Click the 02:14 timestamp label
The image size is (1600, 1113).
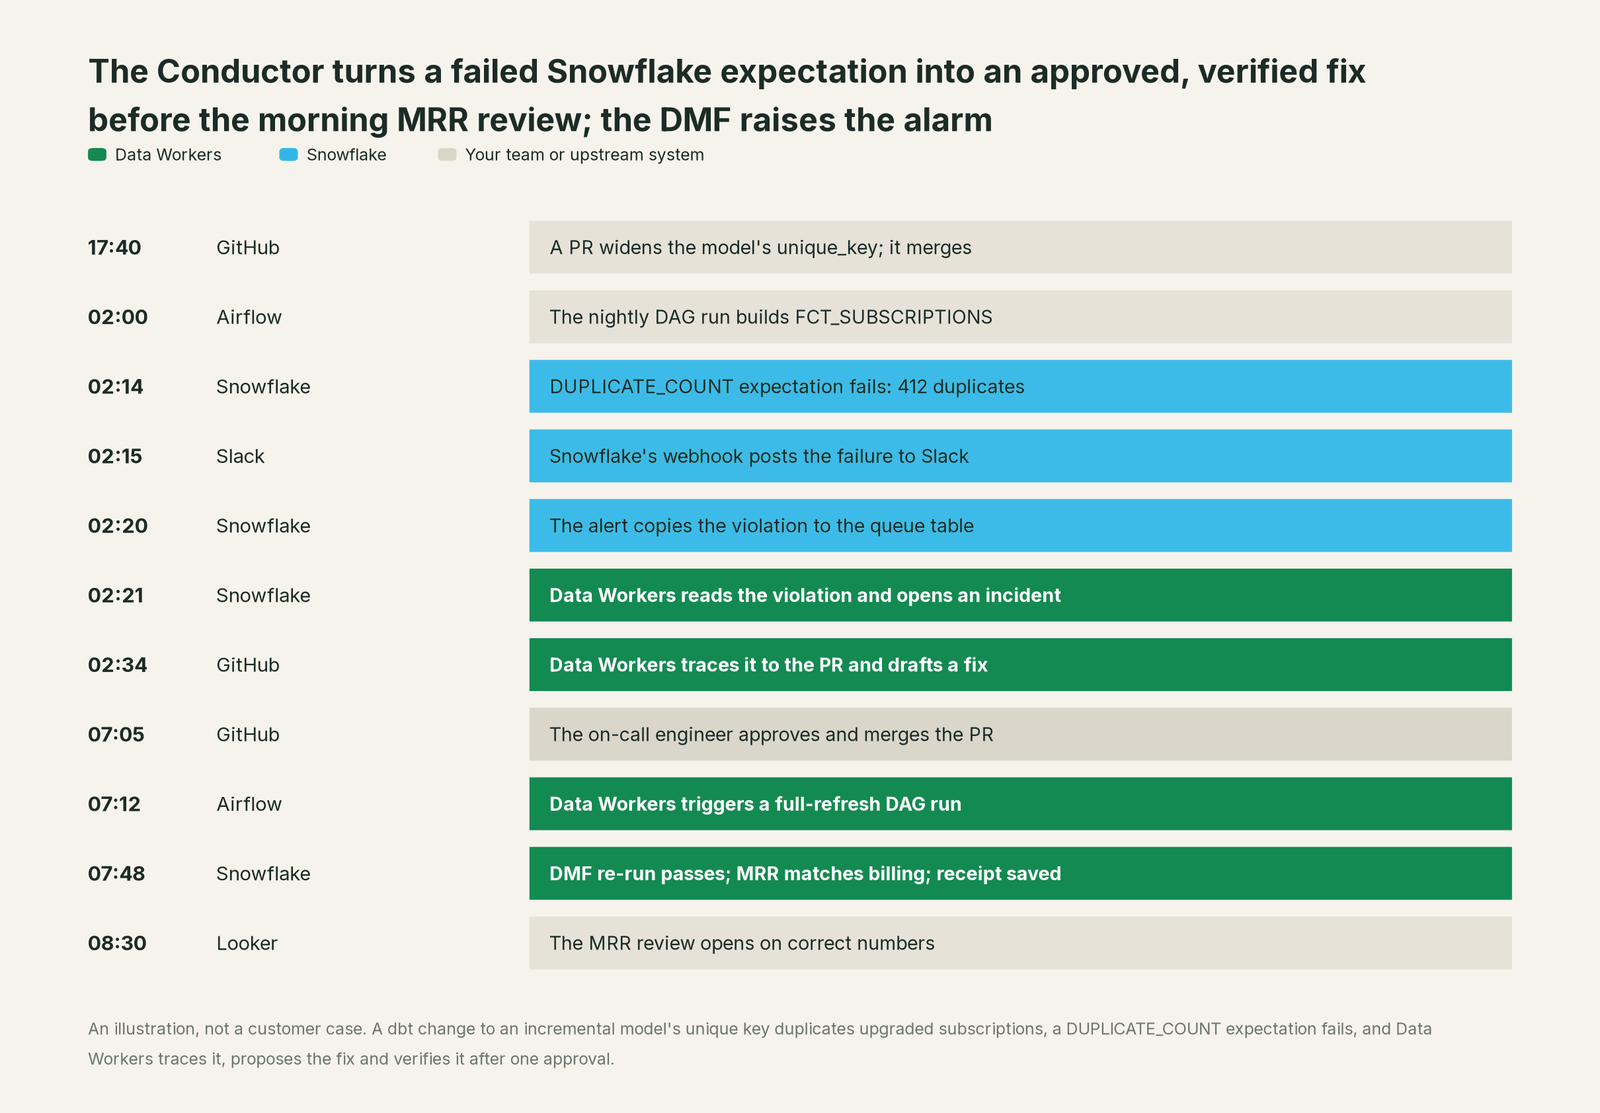click(116, 387)
